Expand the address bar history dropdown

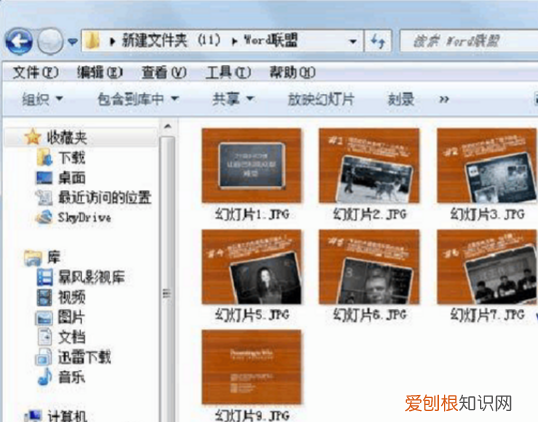coord(352,42)
